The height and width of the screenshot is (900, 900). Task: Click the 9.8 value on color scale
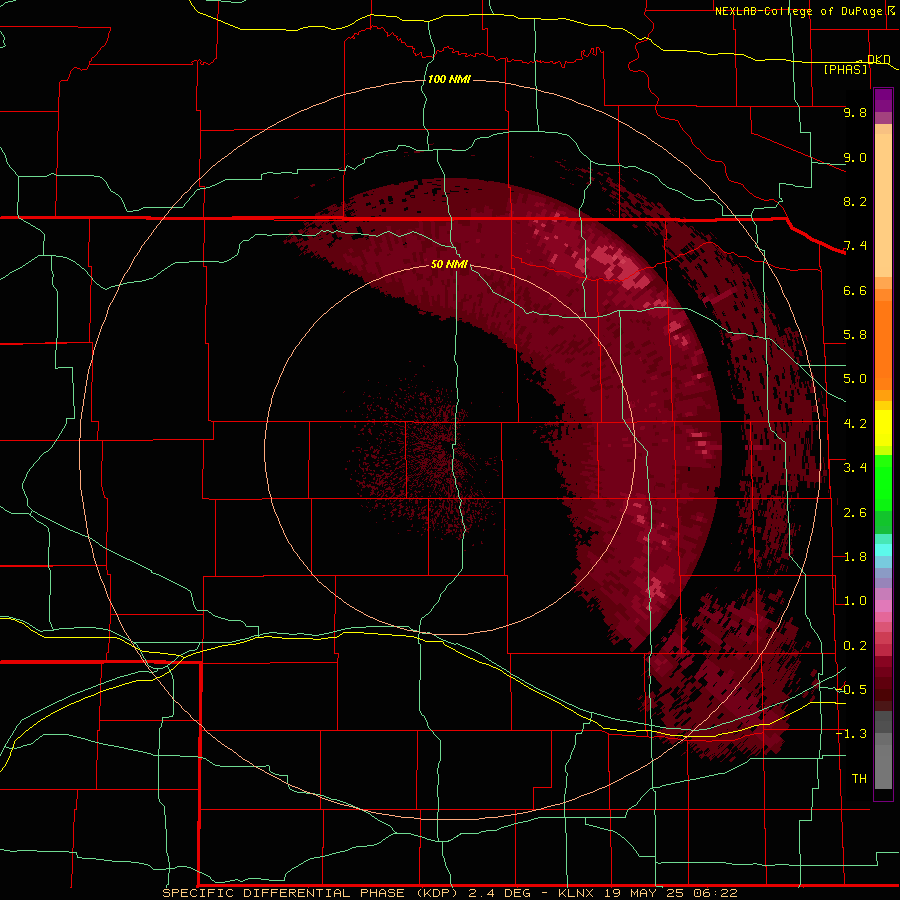(855, 112)
